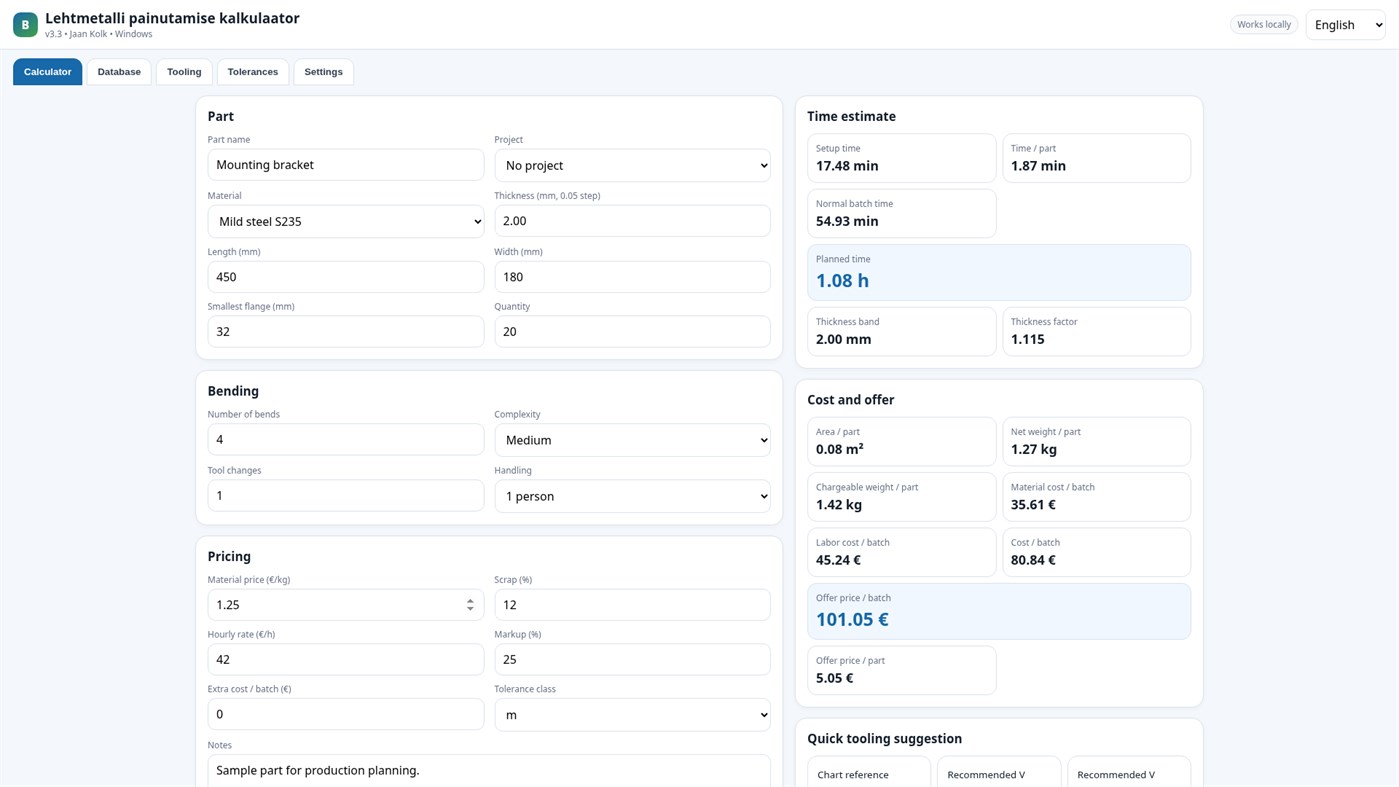Image resolution: width=1399 pixels, height=787 pixels.
Task: Focus the Tool changes field
Action: click(x=346, y=496)
